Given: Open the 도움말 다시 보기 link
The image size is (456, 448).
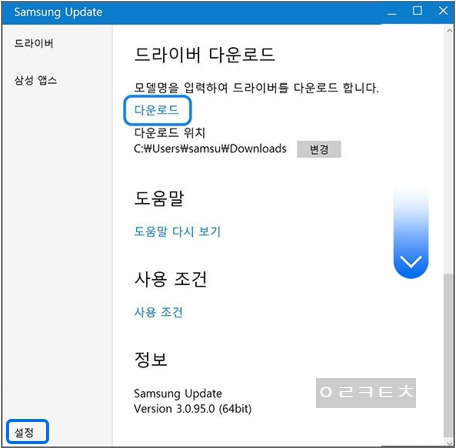Looking at the screenshot, I should pyautogui.click(x=177, y=231).
